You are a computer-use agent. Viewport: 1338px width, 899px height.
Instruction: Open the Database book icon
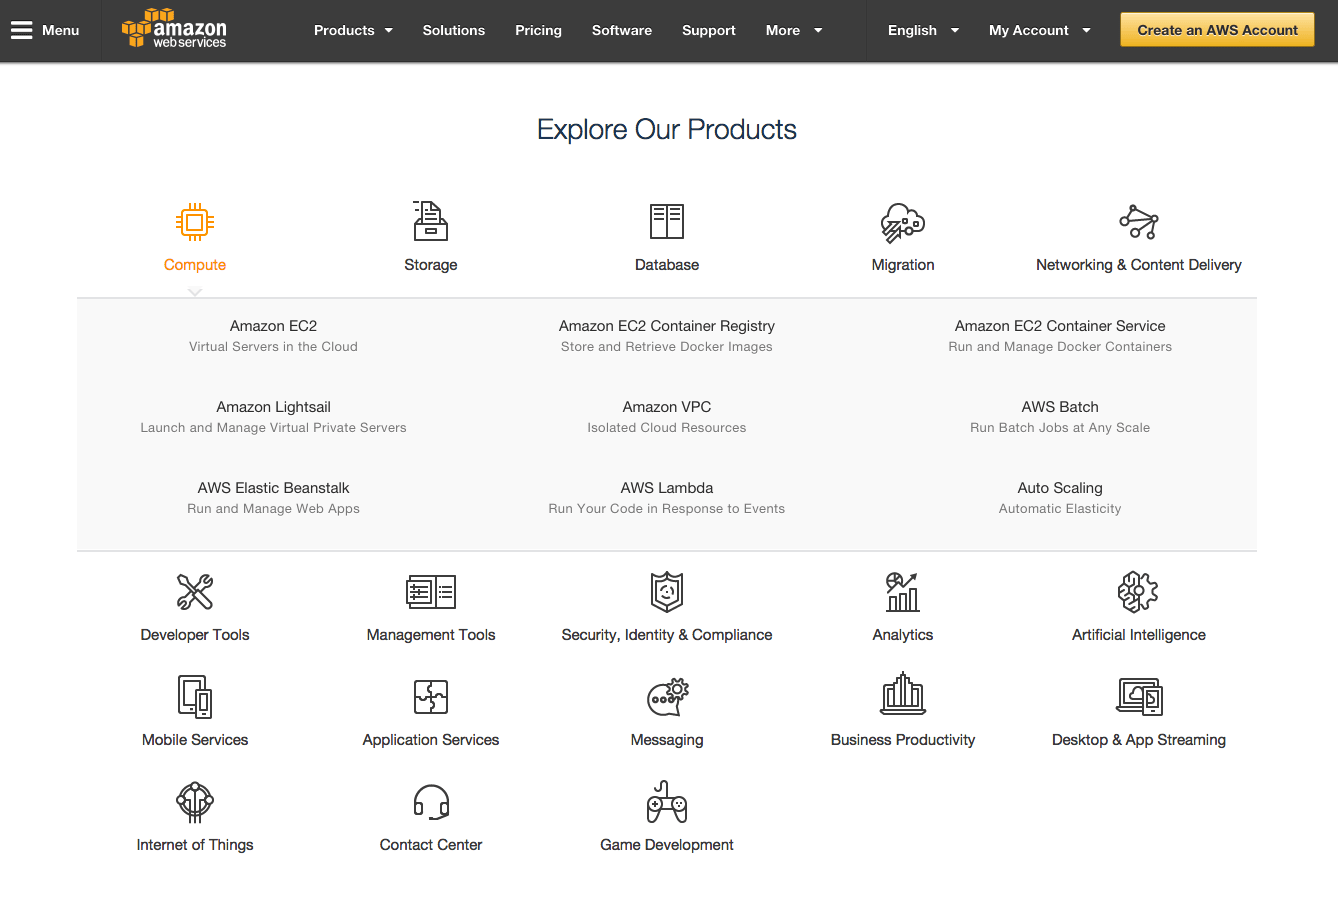pos(667,221)
